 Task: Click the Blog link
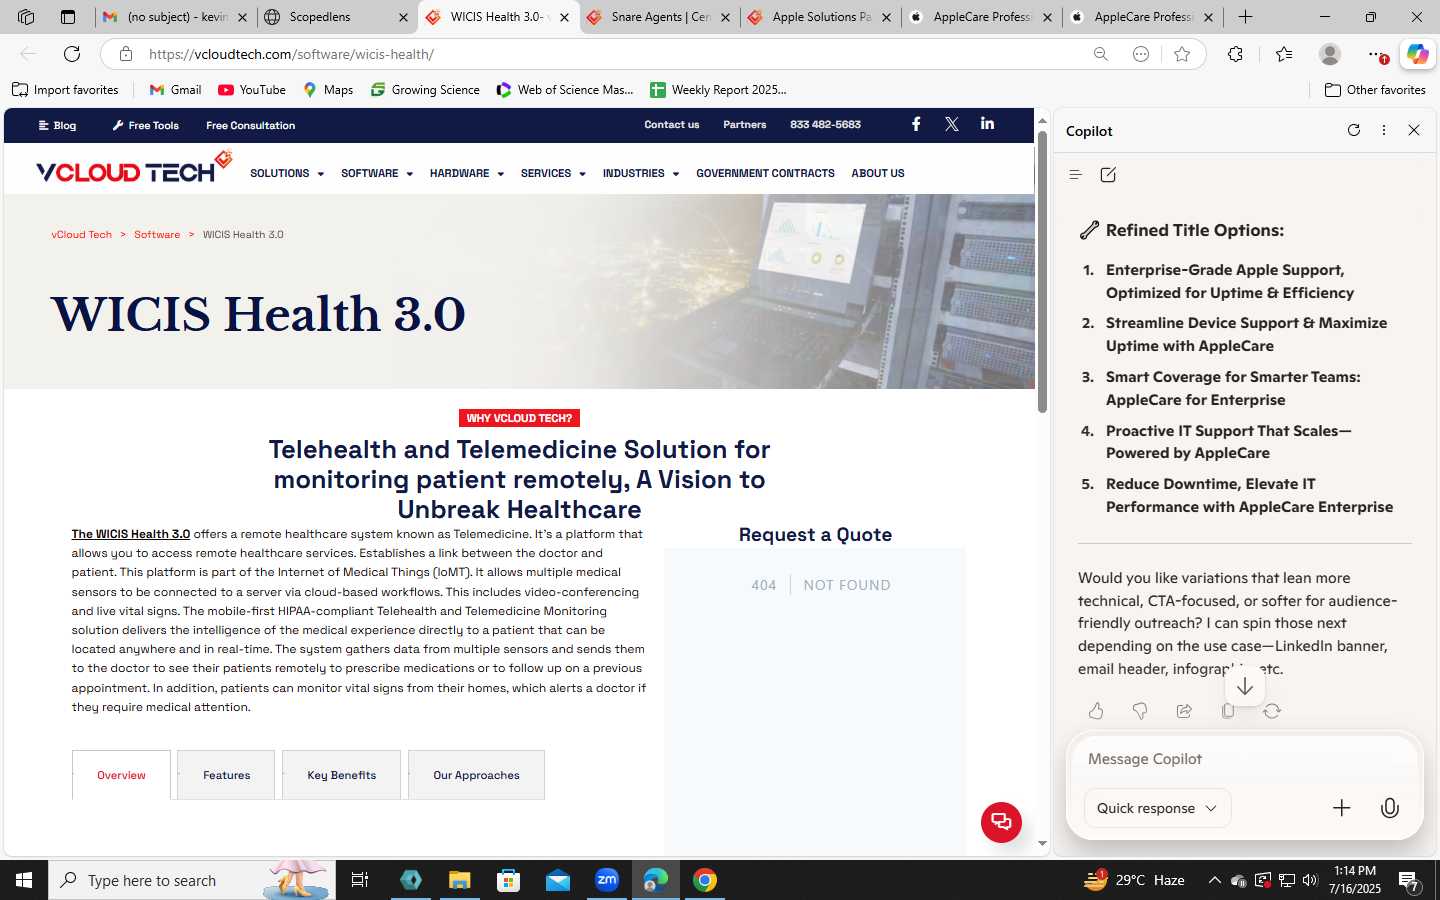57,125
